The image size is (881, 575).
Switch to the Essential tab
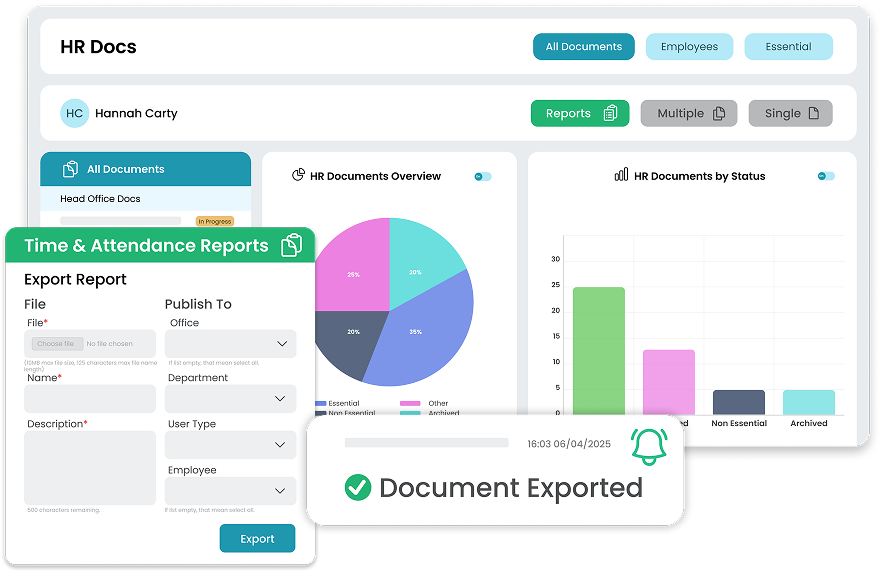pyautogui.click(x=788, y=47)
